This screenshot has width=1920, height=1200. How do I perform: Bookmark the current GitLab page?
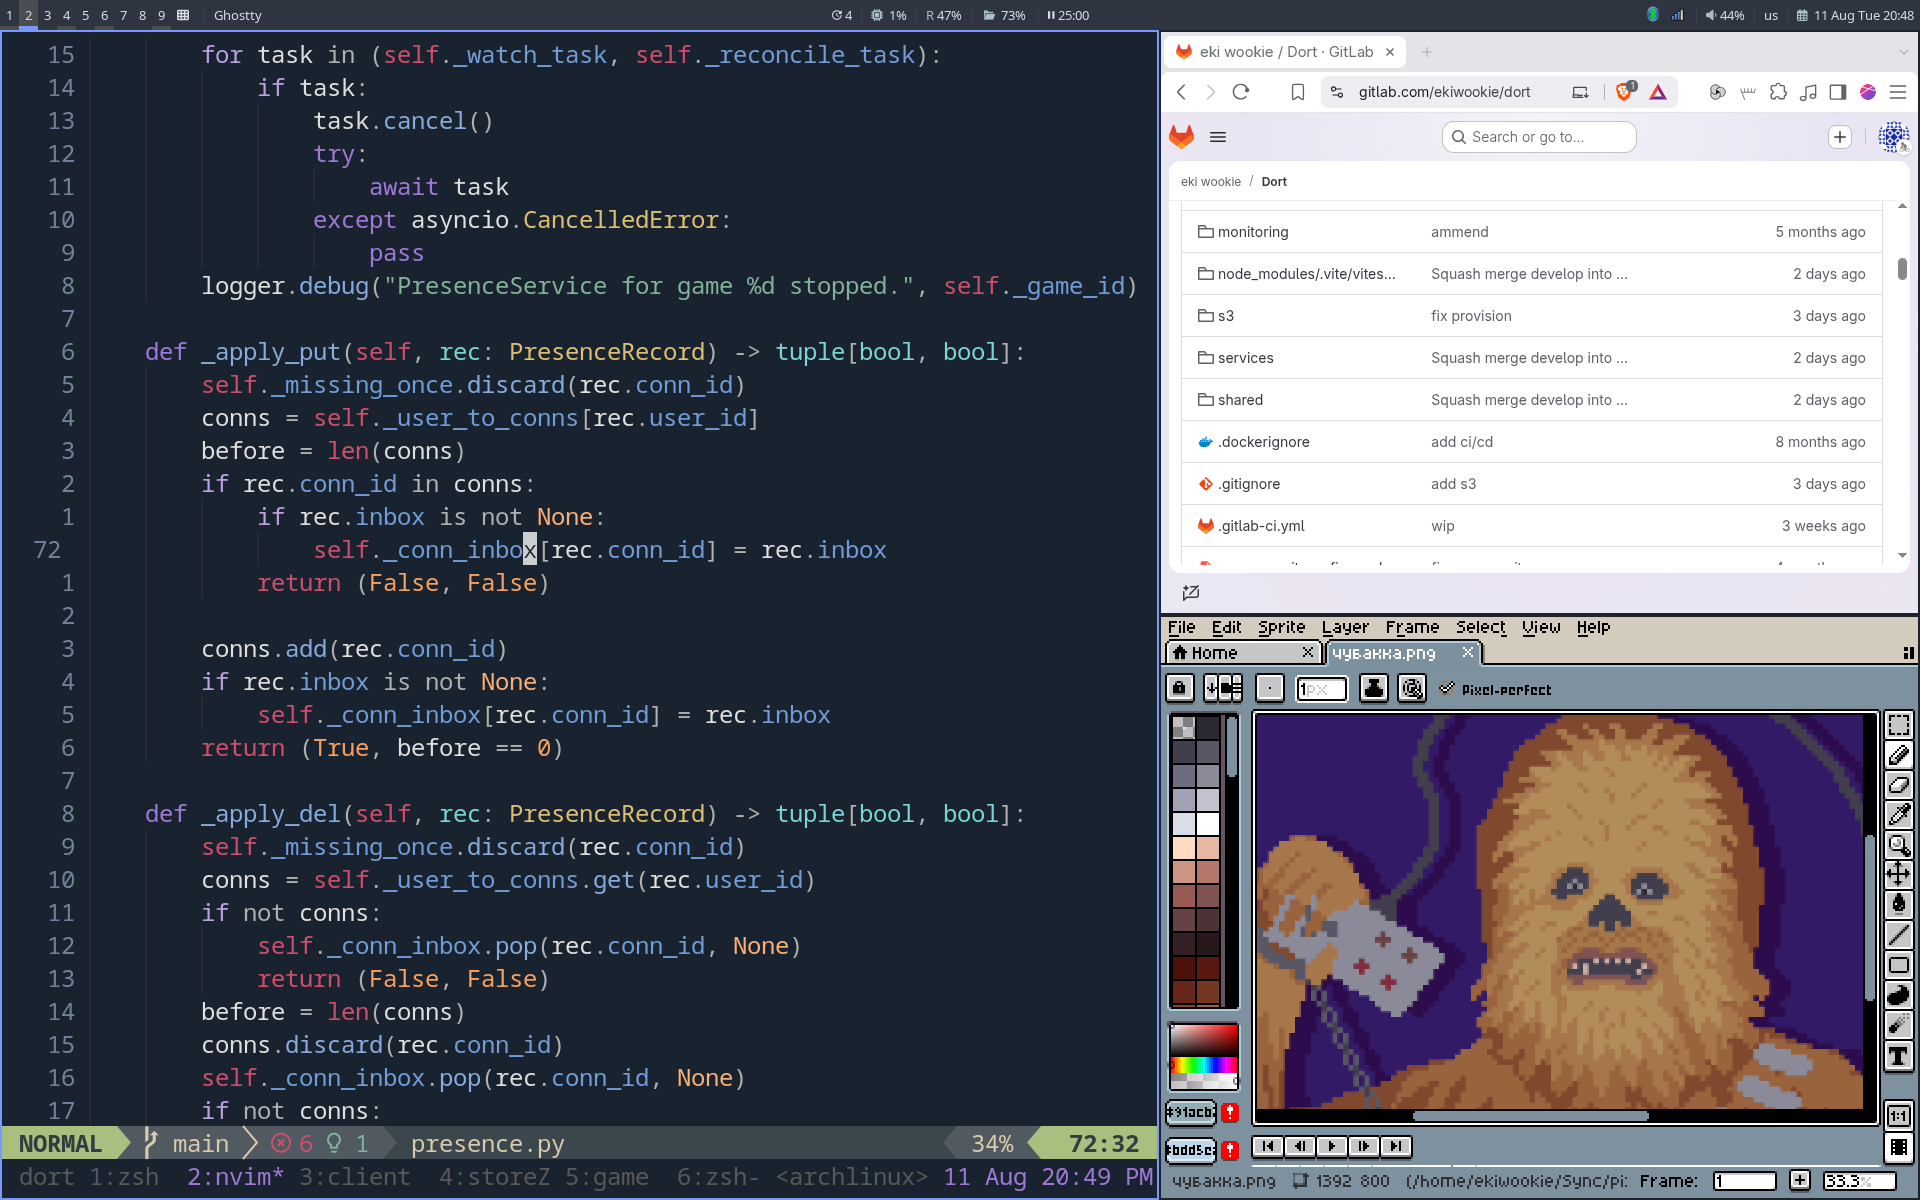pyautogui.click(x=1298, y=92)
